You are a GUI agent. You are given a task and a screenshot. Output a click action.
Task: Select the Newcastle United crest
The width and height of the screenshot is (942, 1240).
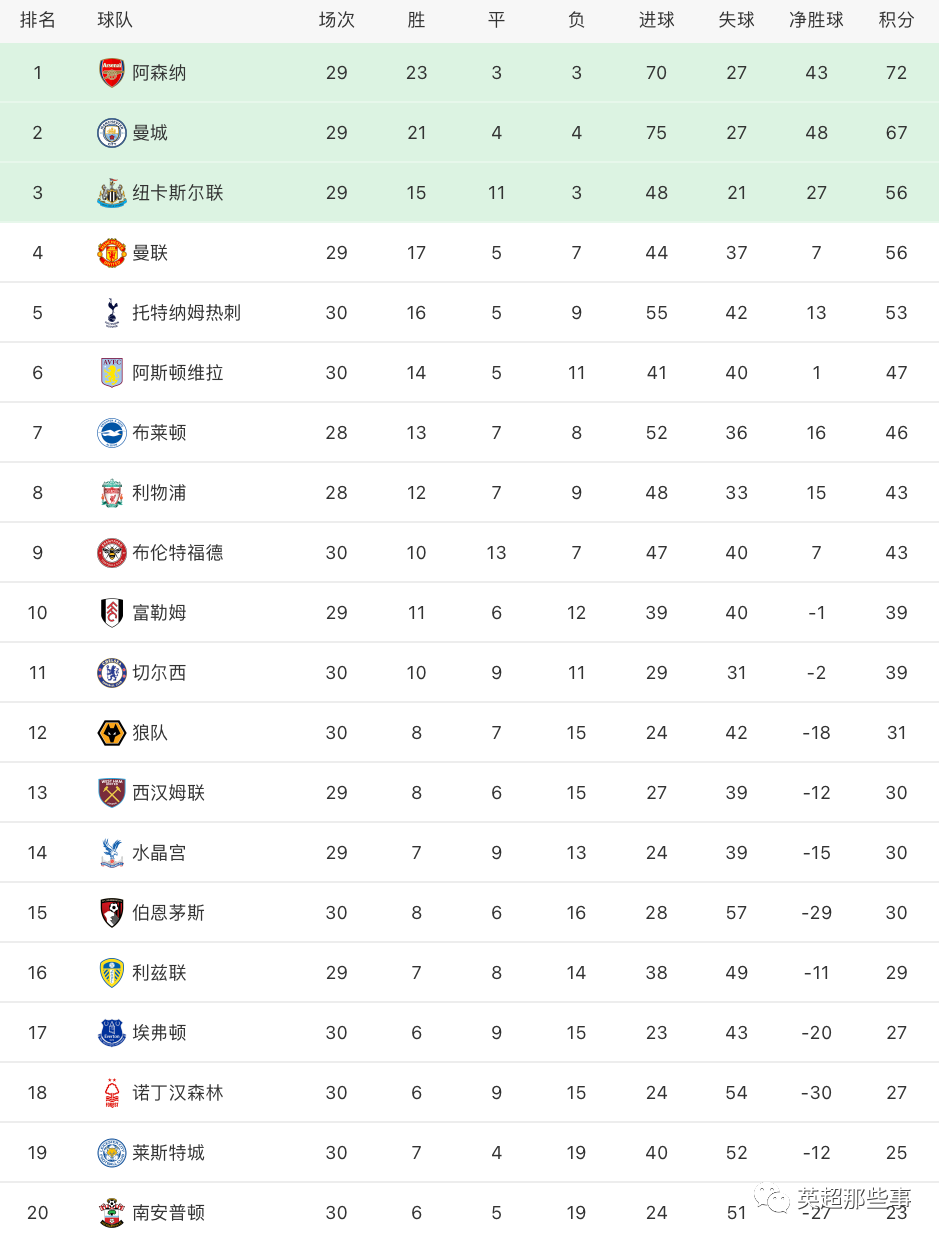click(111, 193)
